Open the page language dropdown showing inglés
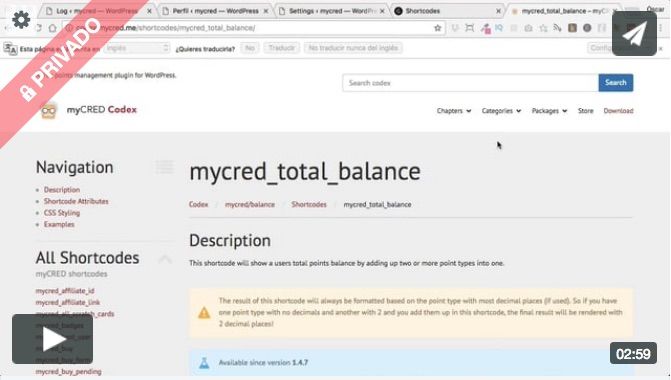The width and height of the screenshot is (671, 380). pyautogui.click(x=137, y=48)
